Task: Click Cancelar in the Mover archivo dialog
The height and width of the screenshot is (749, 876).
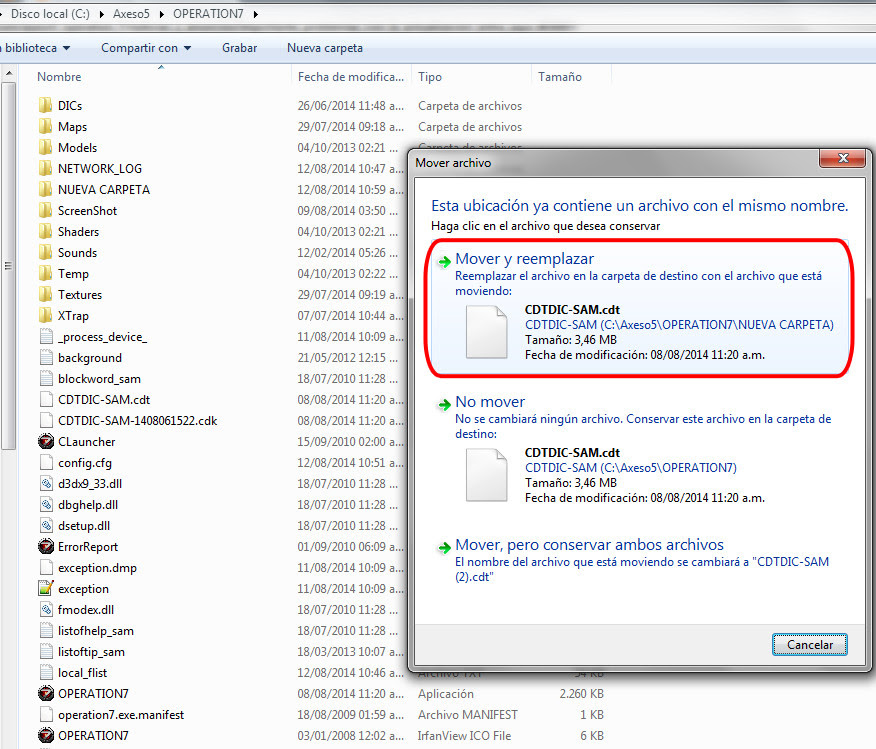Action: tap(810, 645)
